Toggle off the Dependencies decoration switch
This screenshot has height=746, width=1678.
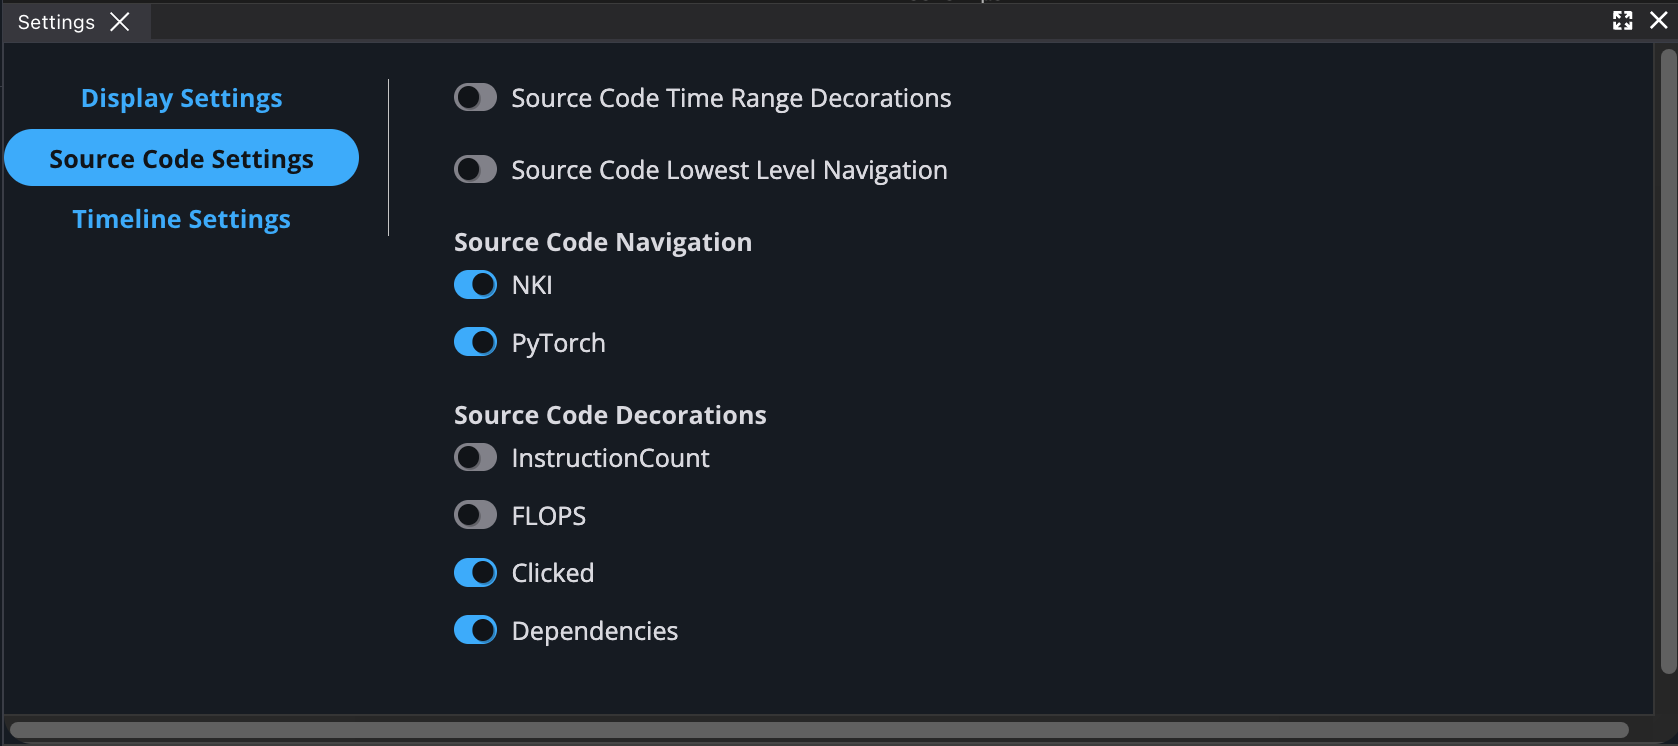click(x=475, y=631)
